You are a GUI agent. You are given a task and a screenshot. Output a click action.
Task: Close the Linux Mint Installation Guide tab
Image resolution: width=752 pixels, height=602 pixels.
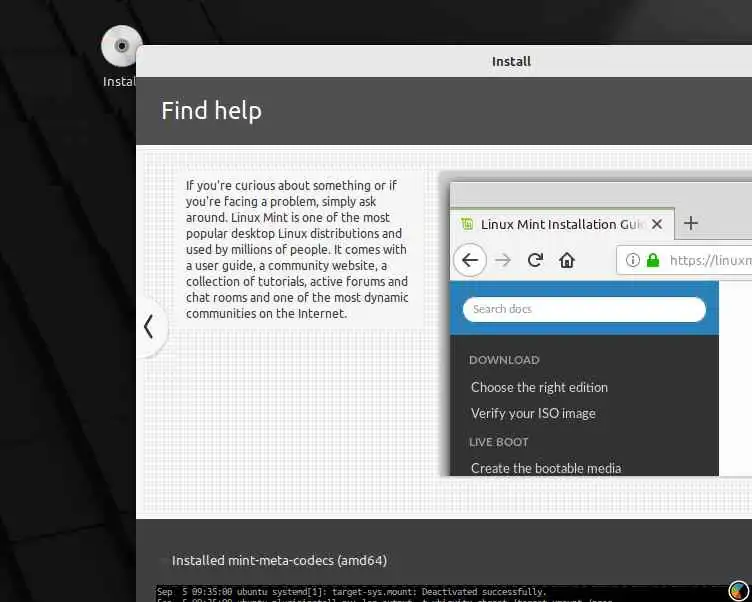tap(657, 224)
